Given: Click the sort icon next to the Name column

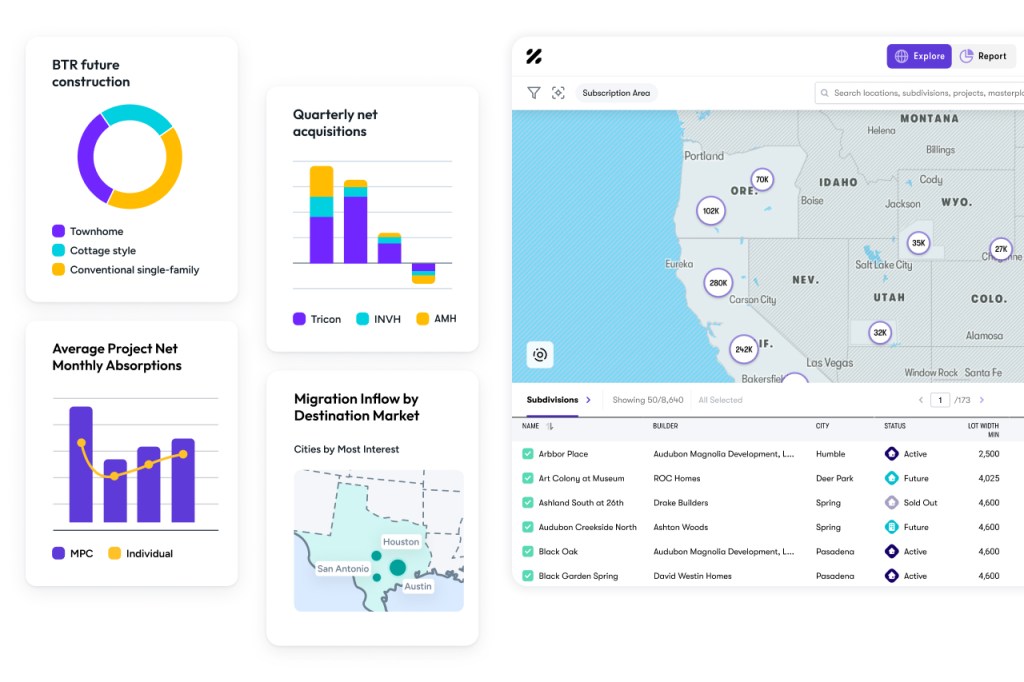Looking at the screenshot, I should [x=550, y=426].
